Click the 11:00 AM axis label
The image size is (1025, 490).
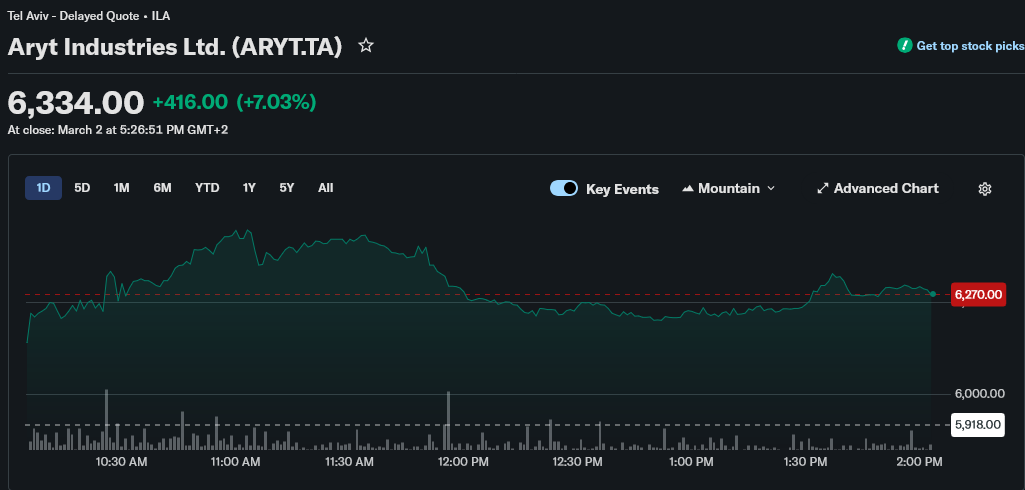tap(234, 462)
